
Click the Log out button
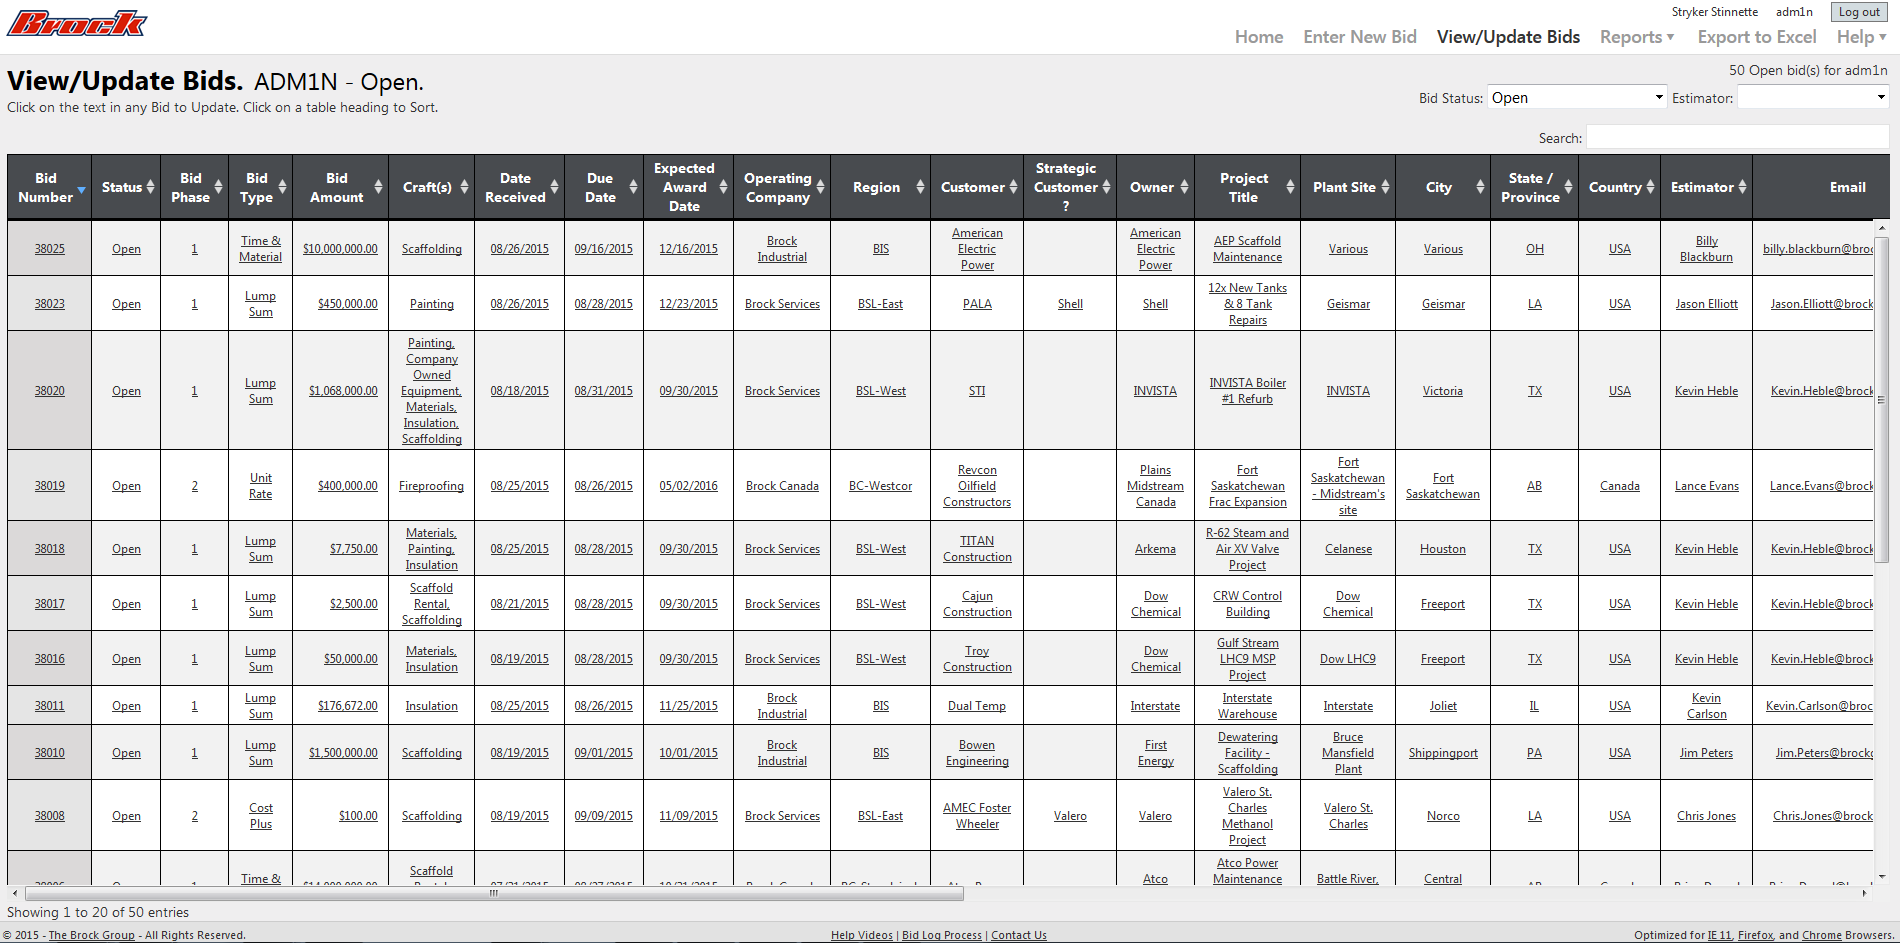coord(1858,11)
